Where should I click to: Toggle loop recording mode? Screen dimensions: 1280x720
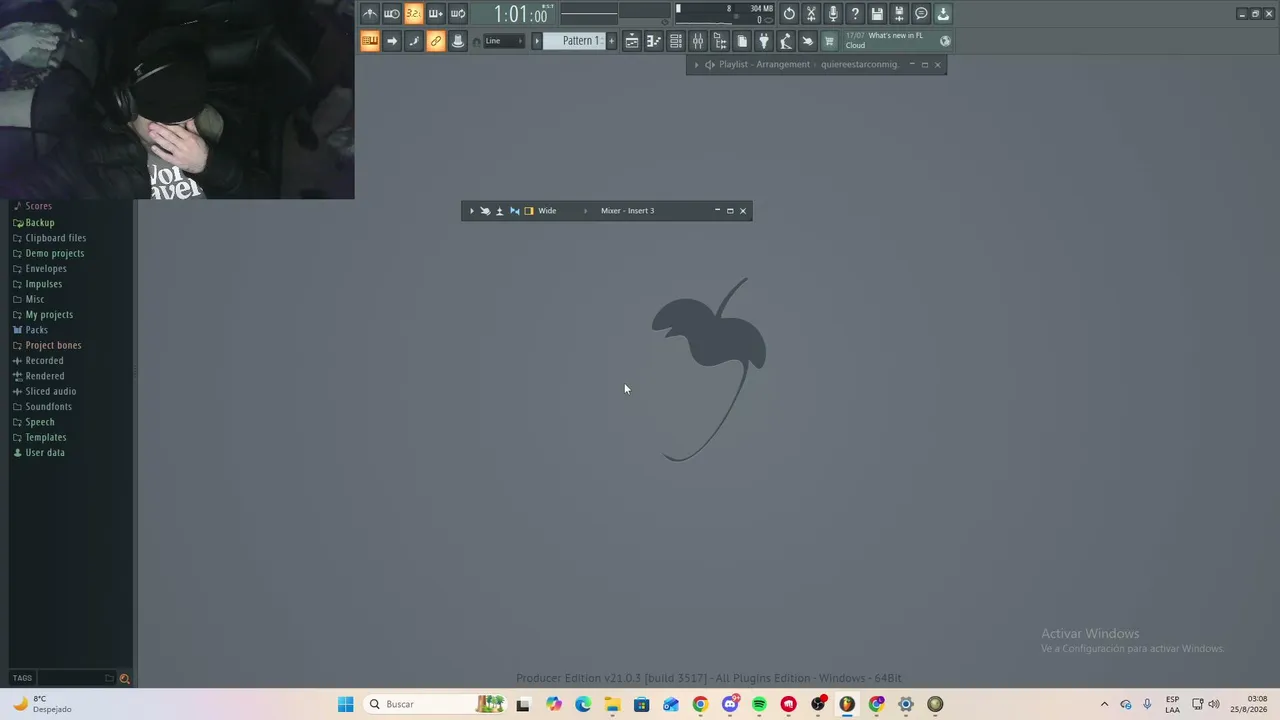point(458,14)
